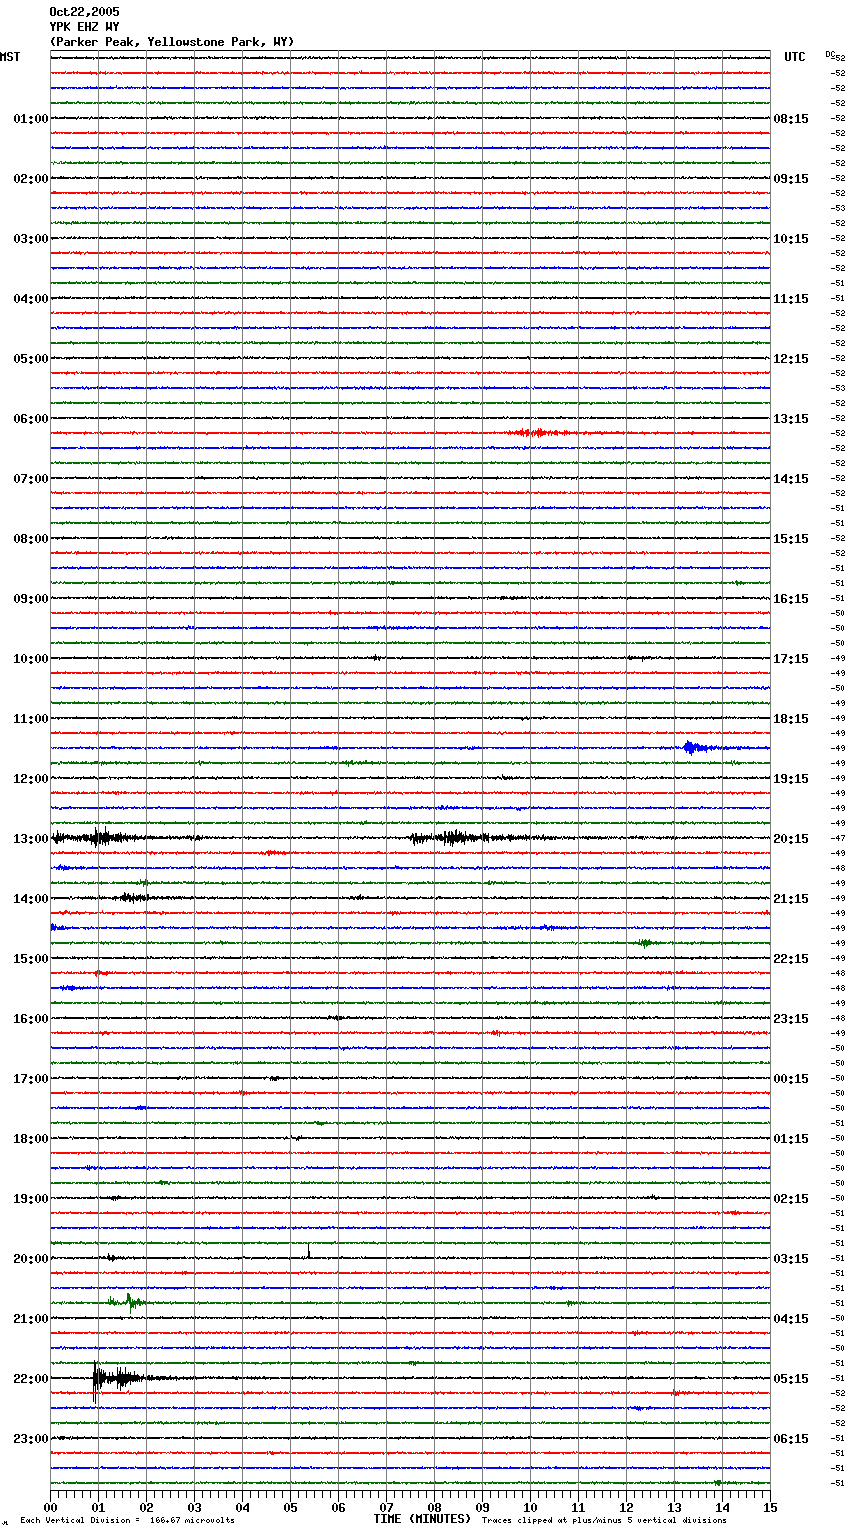Image resolution: width=850 pixels, height=1534 pixels.
Task: Click the 13:15 UTC time label
Action: 791,419
